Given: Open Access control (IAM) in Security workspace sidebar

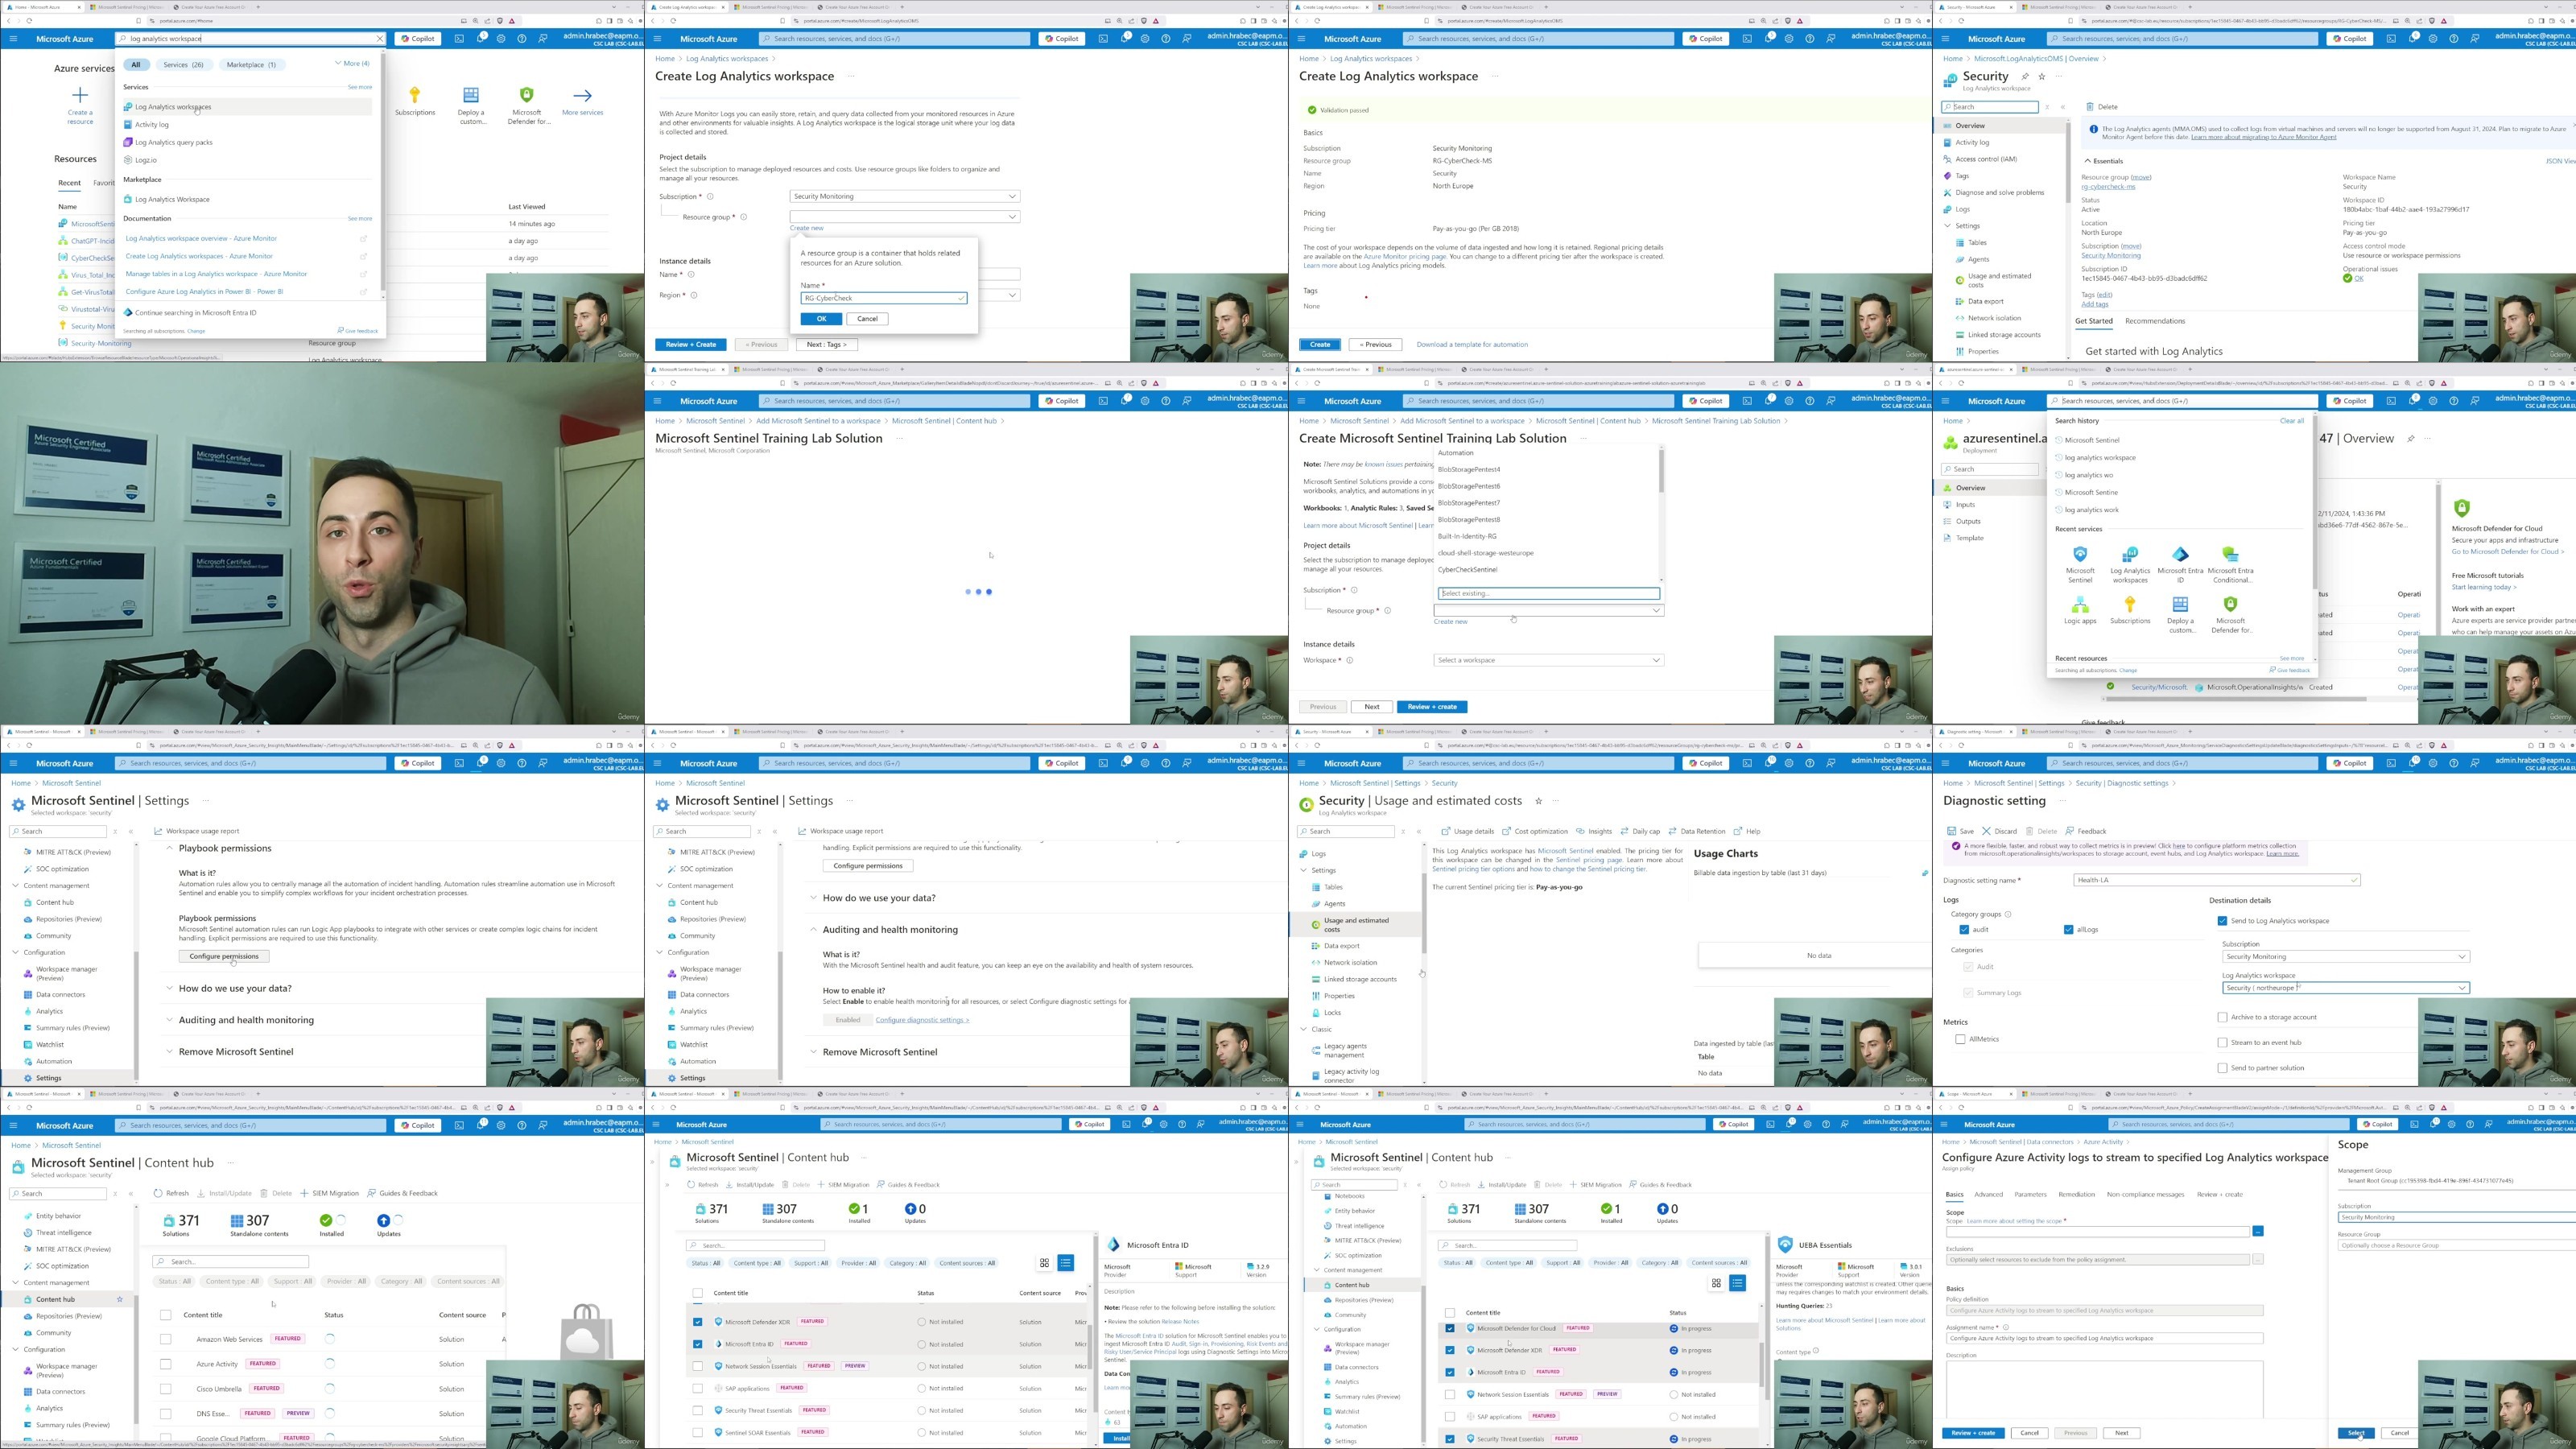Looking at the screenshot, I should click(x=1986, y=159).
